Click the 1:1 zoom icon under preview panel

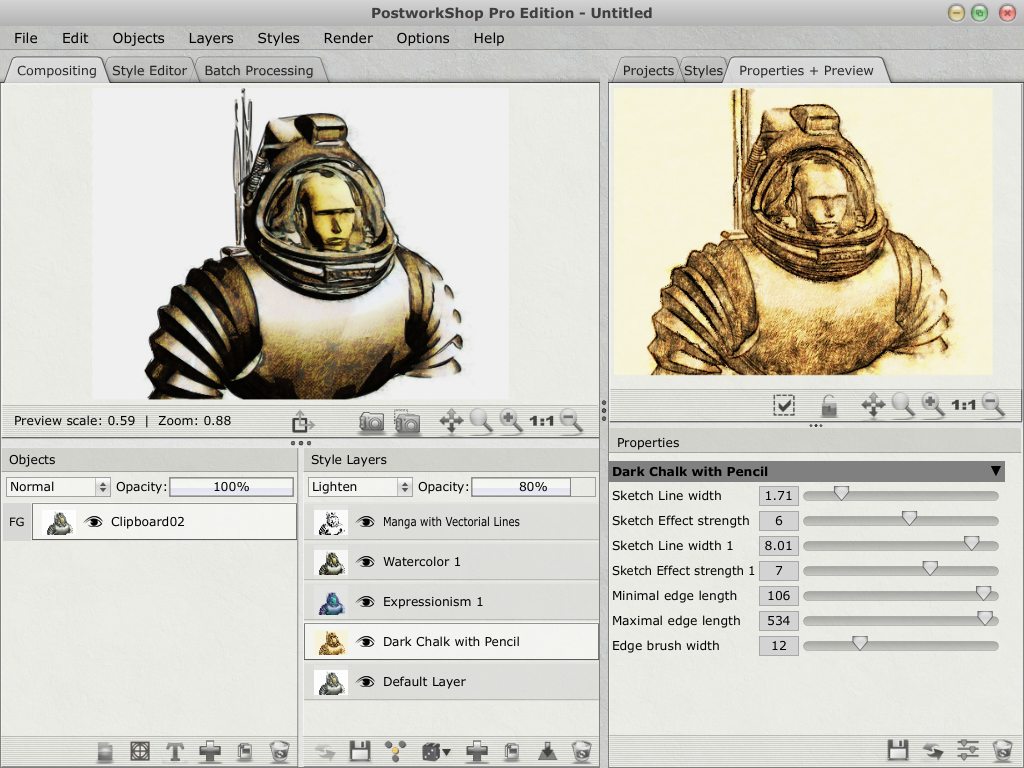pos(963,405)
